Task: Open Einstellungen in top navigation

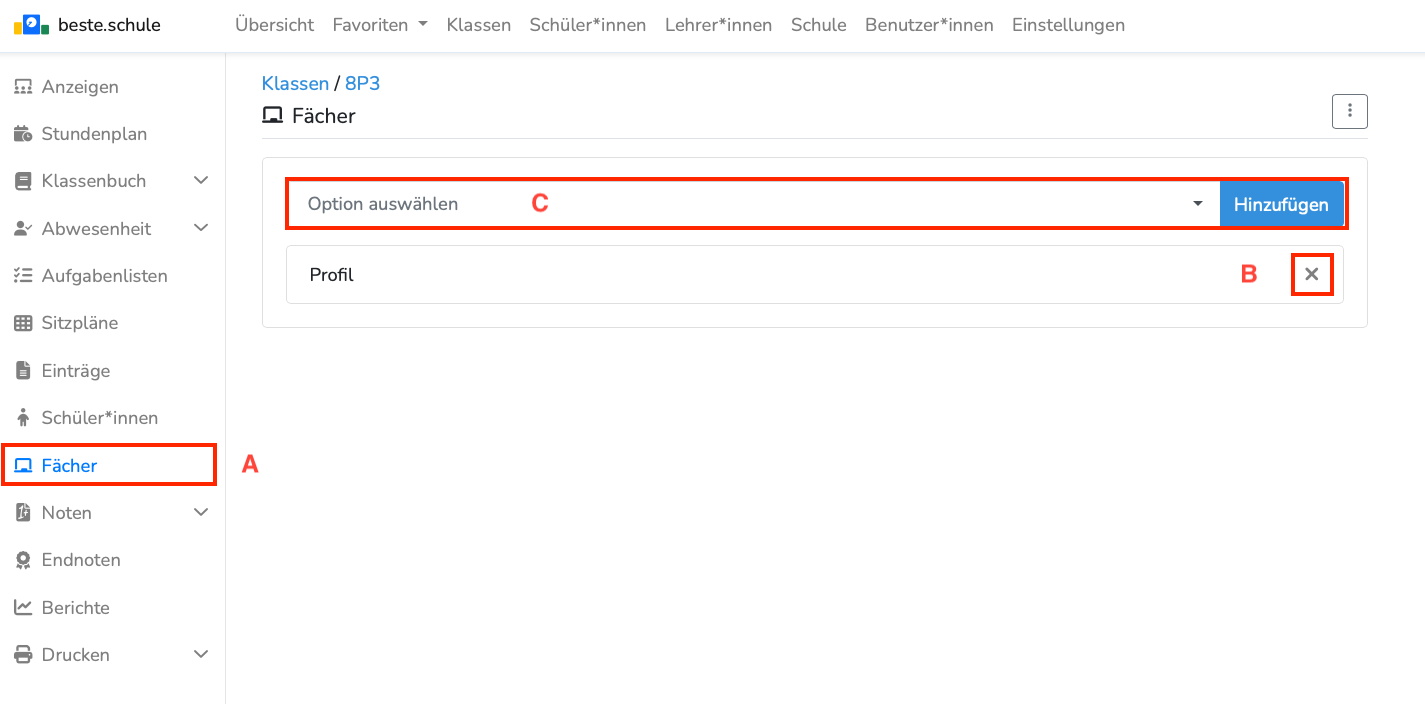Action: (x=1067, y=25)
